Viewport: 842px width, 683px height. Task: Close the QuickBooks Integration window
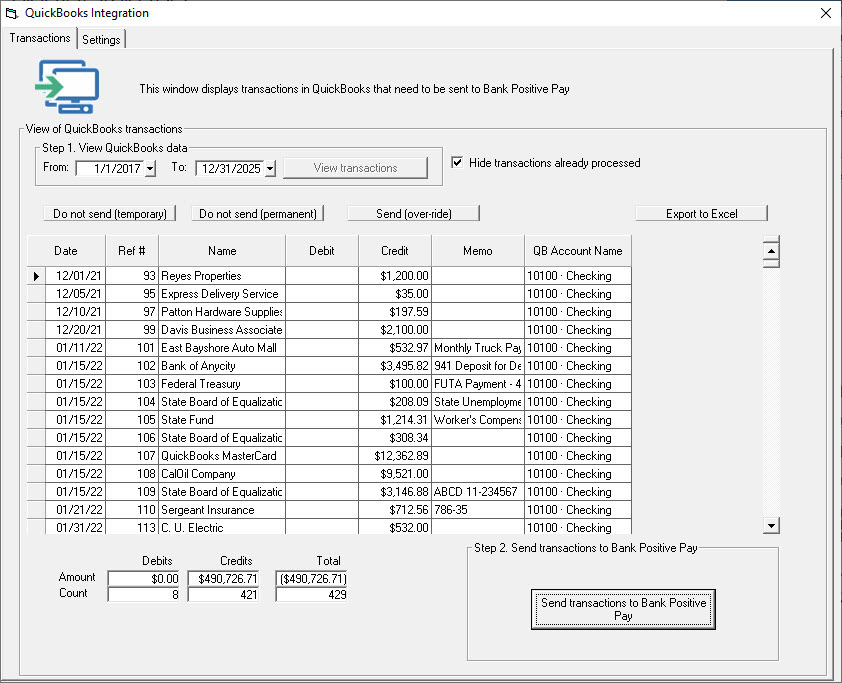point(826,13)
